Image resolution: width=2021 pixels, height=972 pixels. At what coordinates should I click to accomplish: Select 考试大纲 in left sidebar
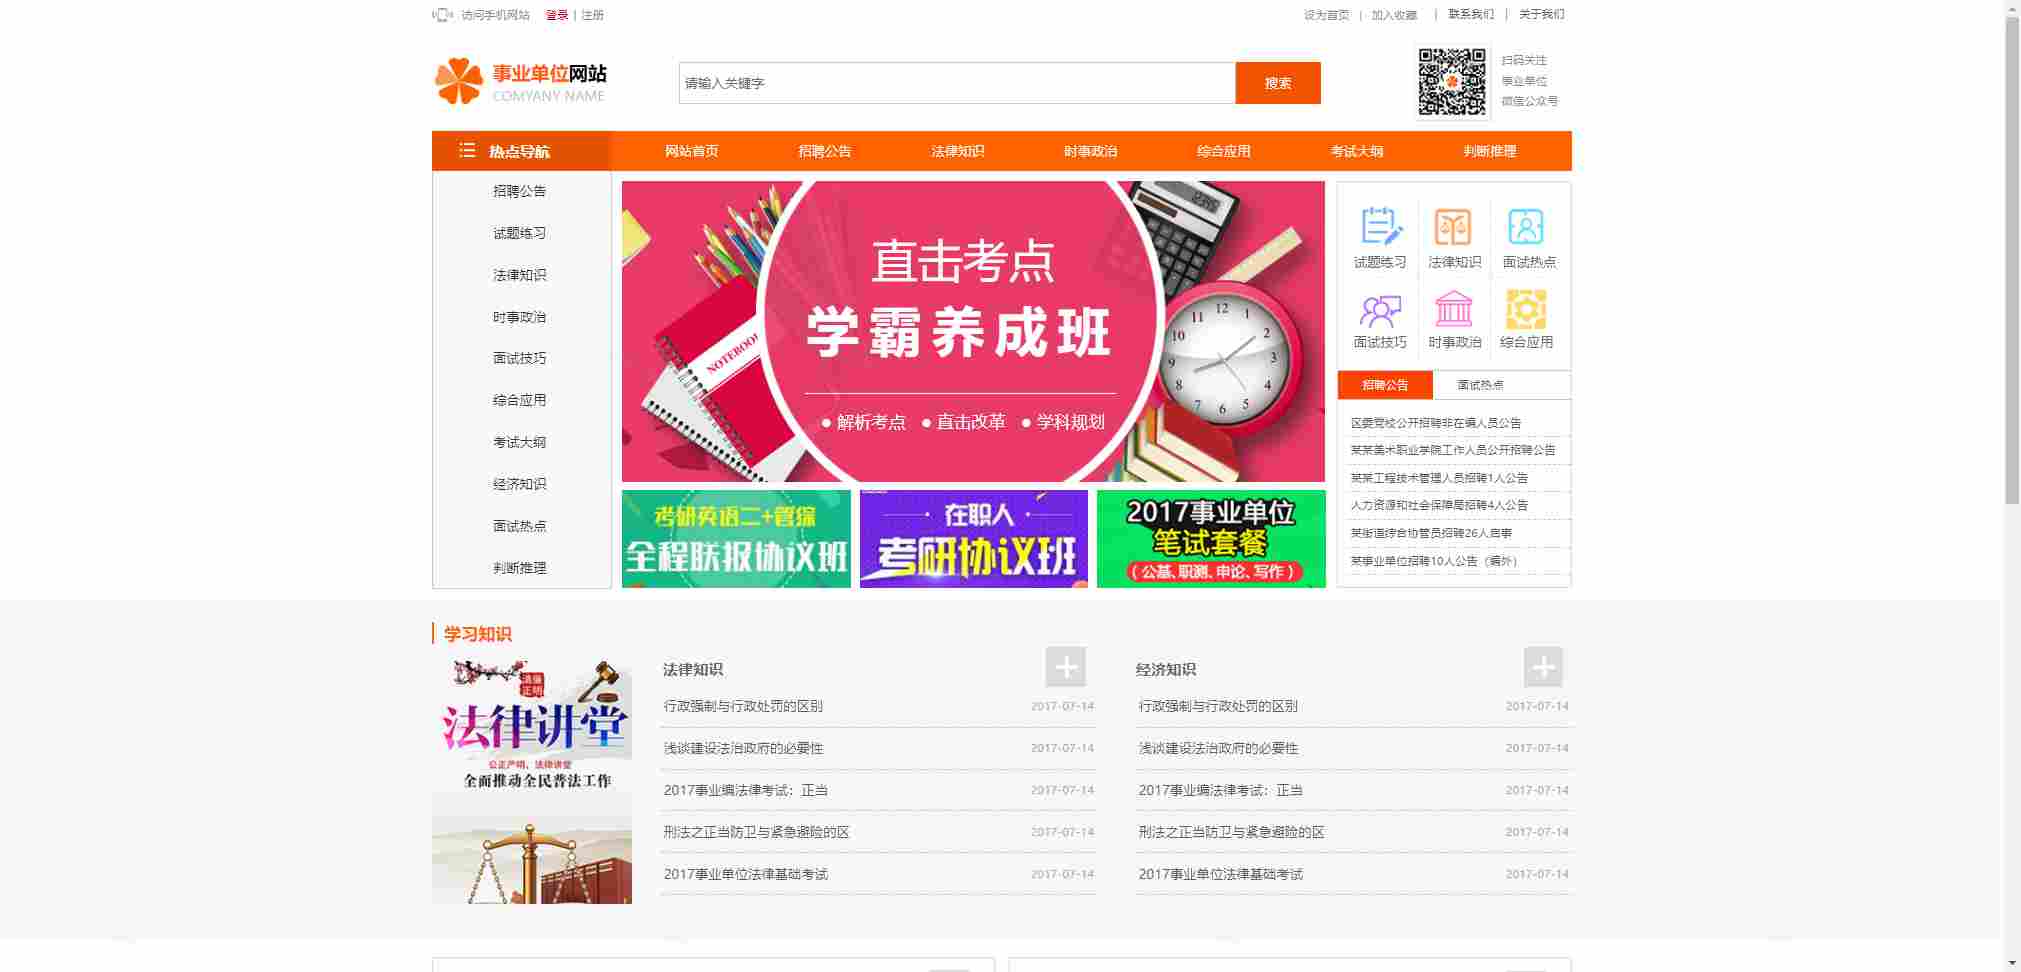coord(519,442)
